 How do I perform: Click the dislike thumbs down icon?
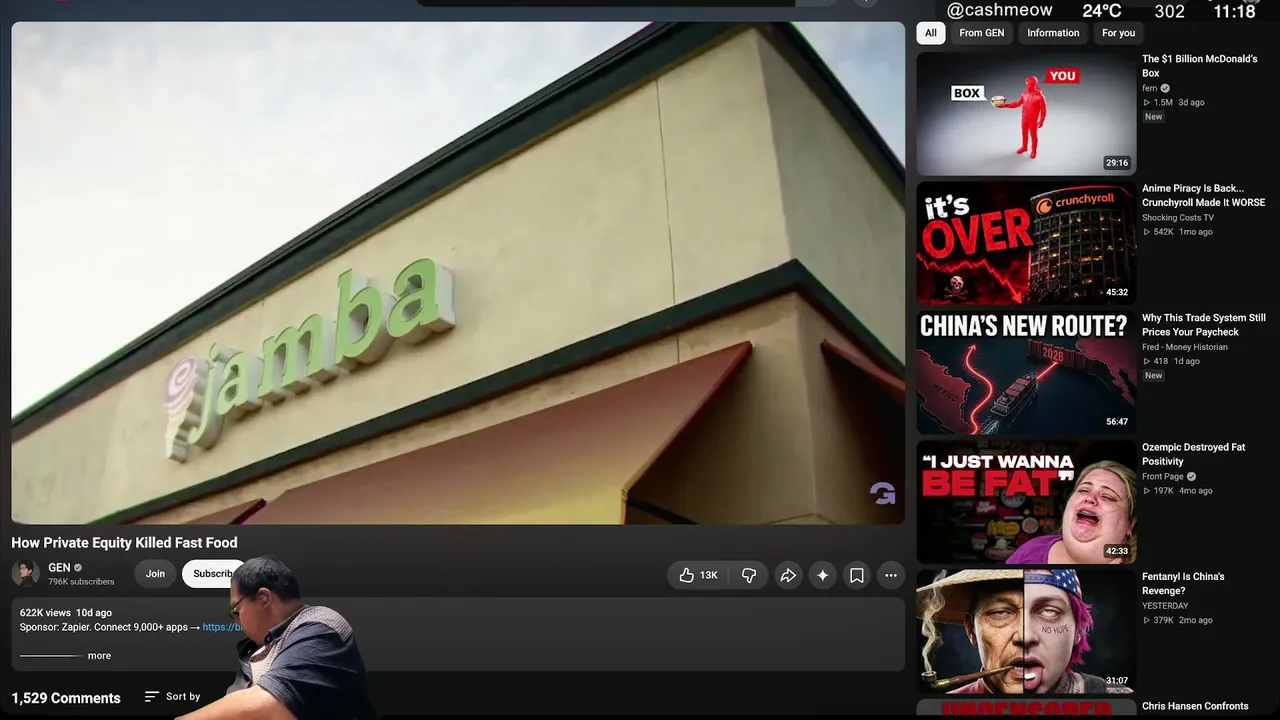pos(749,575)
